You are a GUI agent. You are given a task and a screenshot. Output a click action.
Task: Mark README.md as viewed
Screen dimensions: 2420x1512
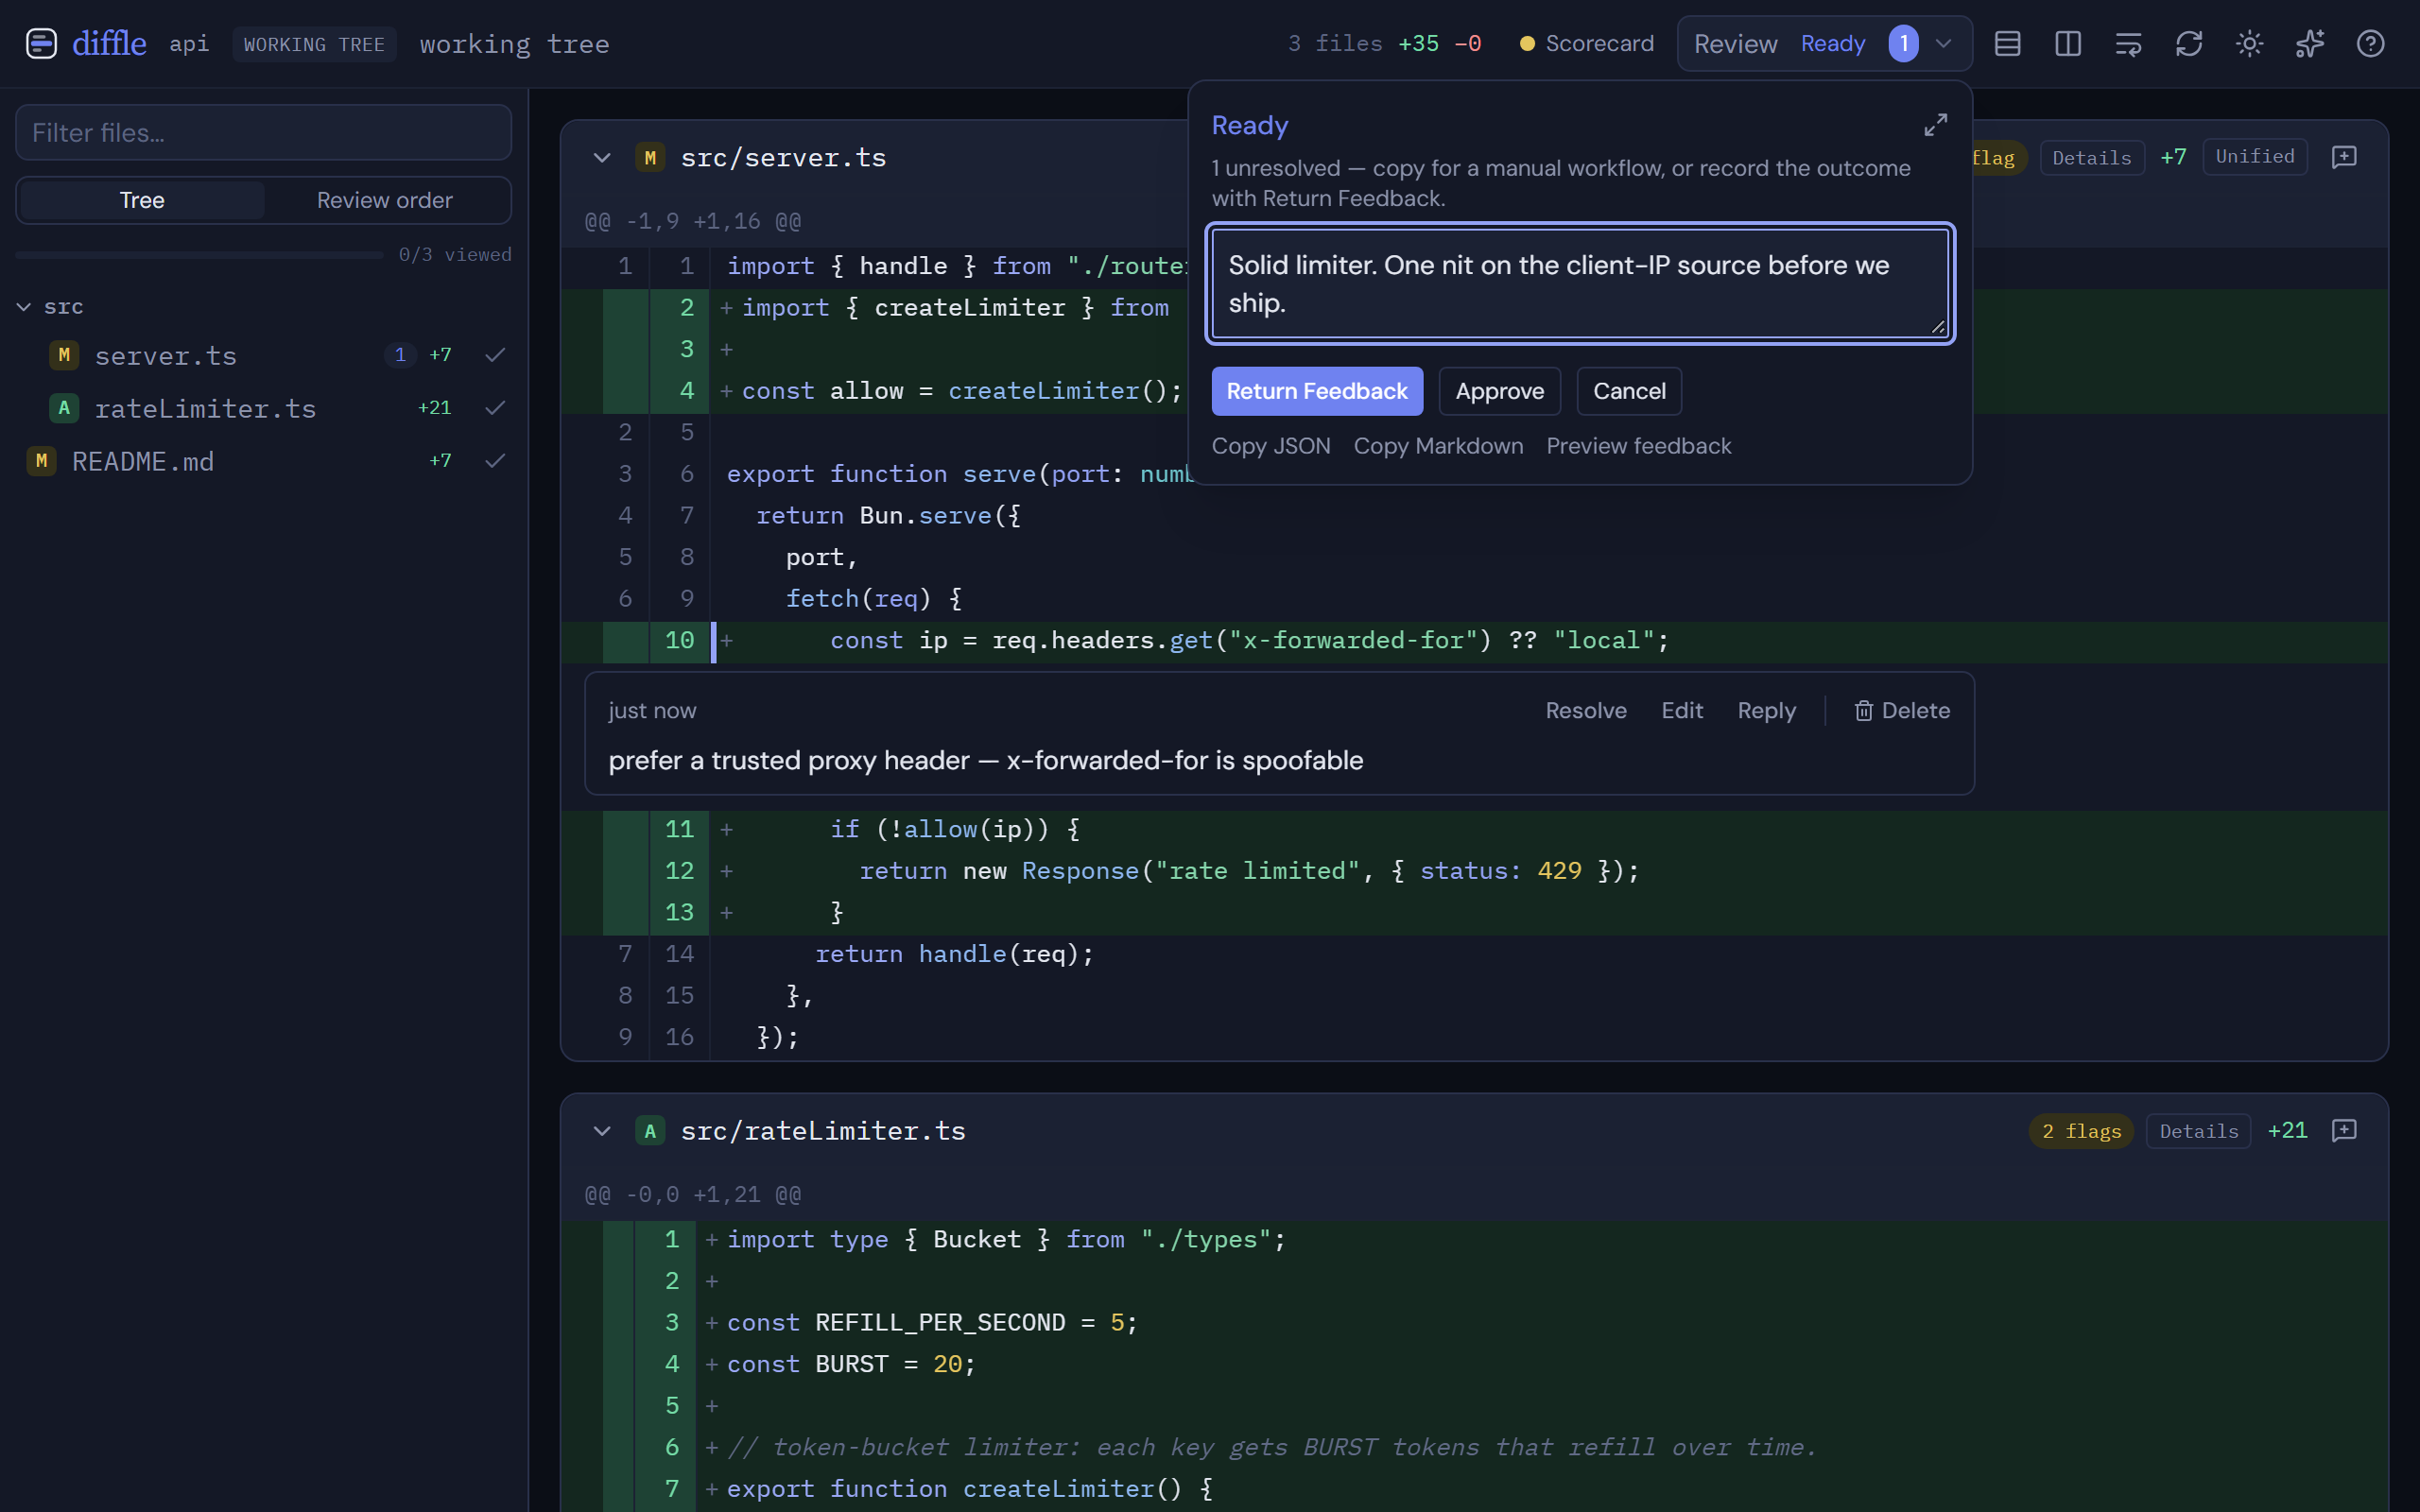(x=495, y=461)
